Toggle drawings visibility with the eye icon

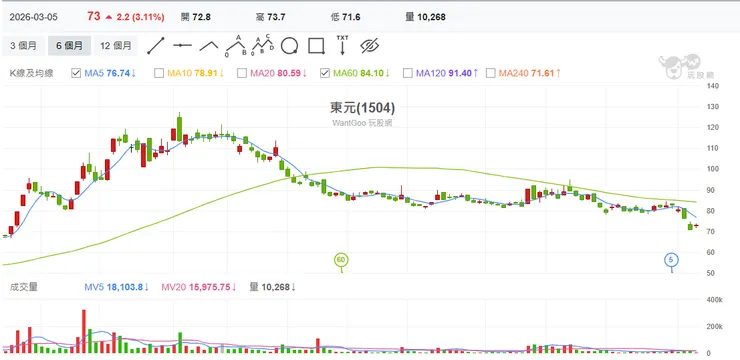pyautogui.click(x=370, y=46)
